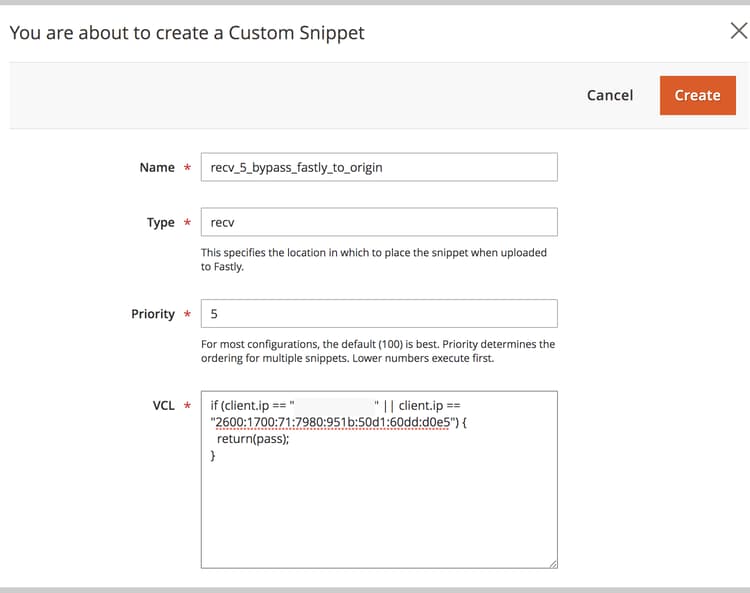Click the Type field label
Viewport: 750px width, 593px height.
point(161,222)
